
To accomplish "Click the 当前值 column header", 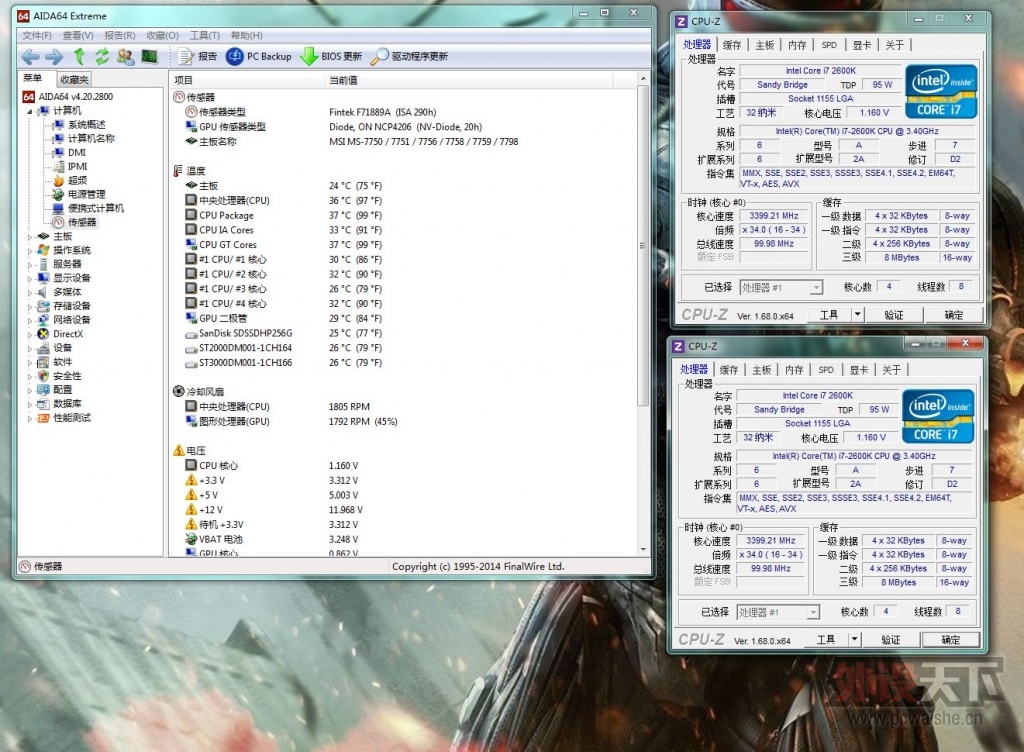I will coord(468,80).
